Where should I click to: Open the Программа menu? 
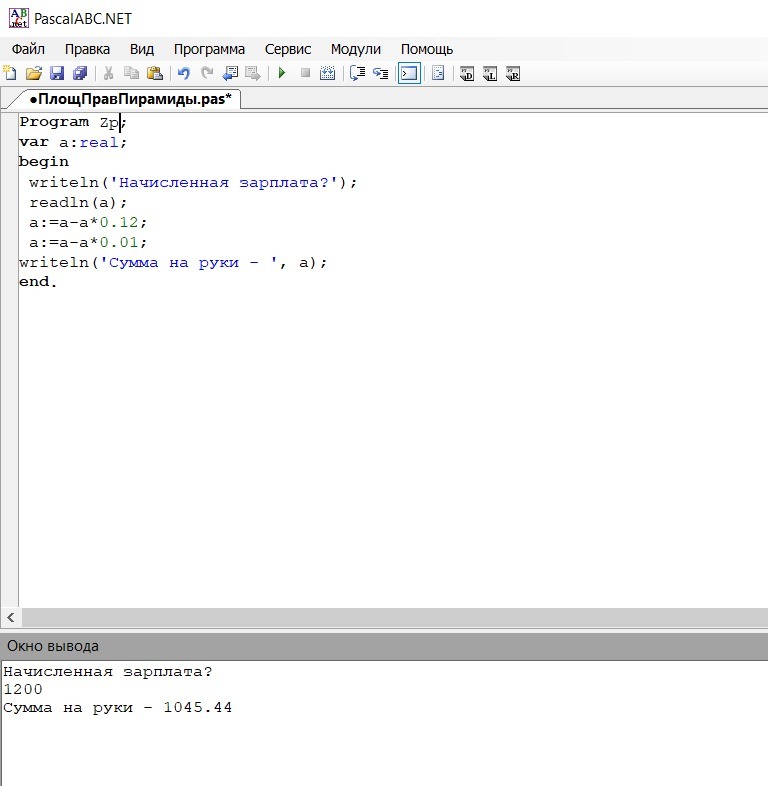tap(209, 49)
